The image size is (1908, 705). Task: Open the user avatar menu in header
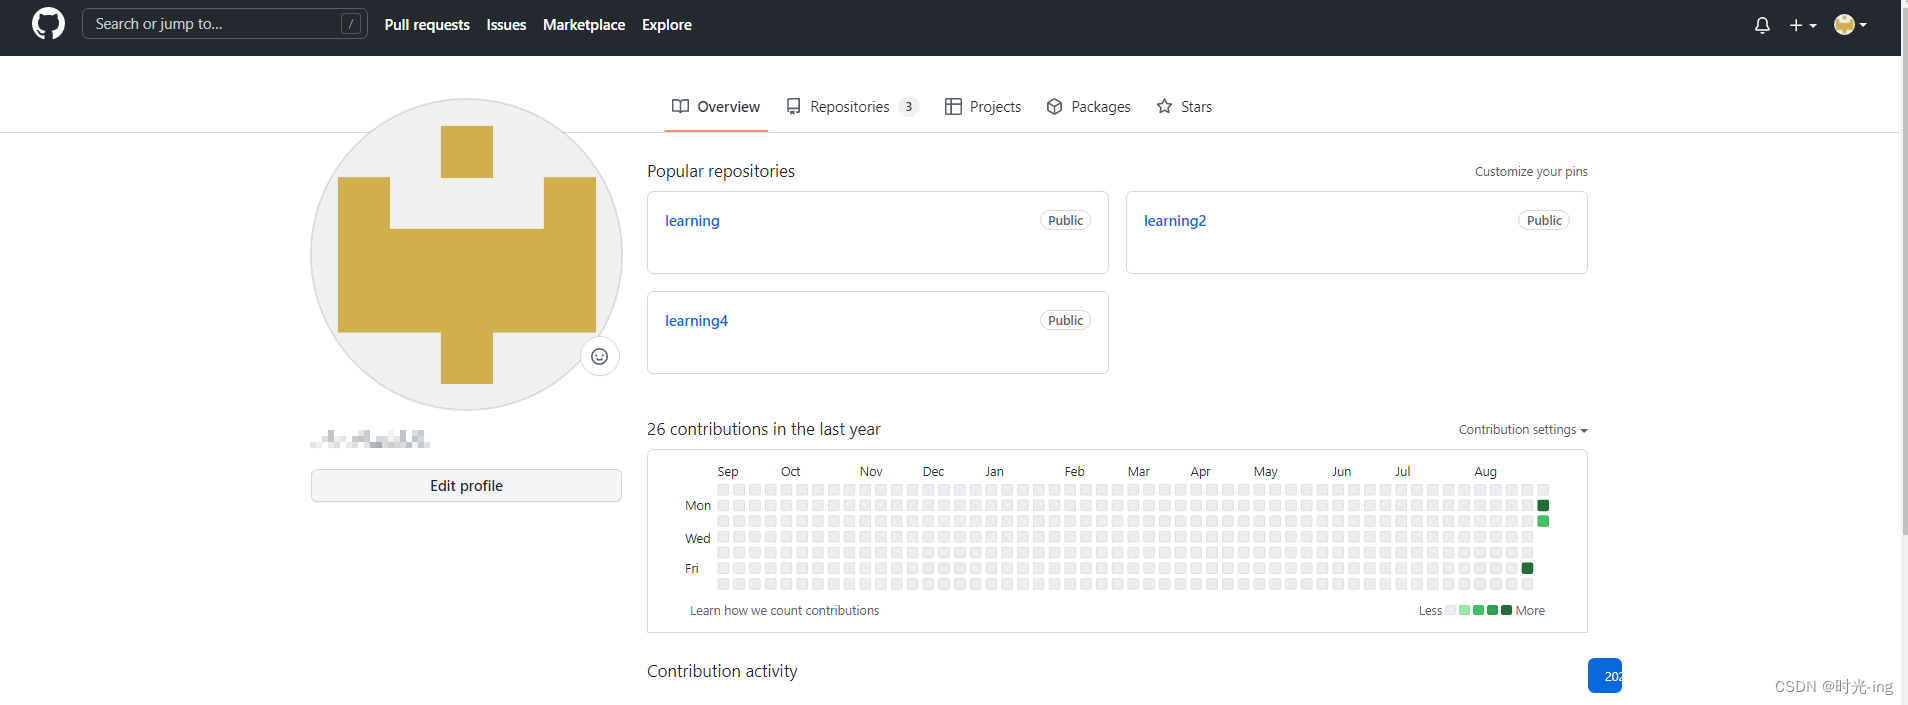pyautogui.click(x=1850, y=25)
